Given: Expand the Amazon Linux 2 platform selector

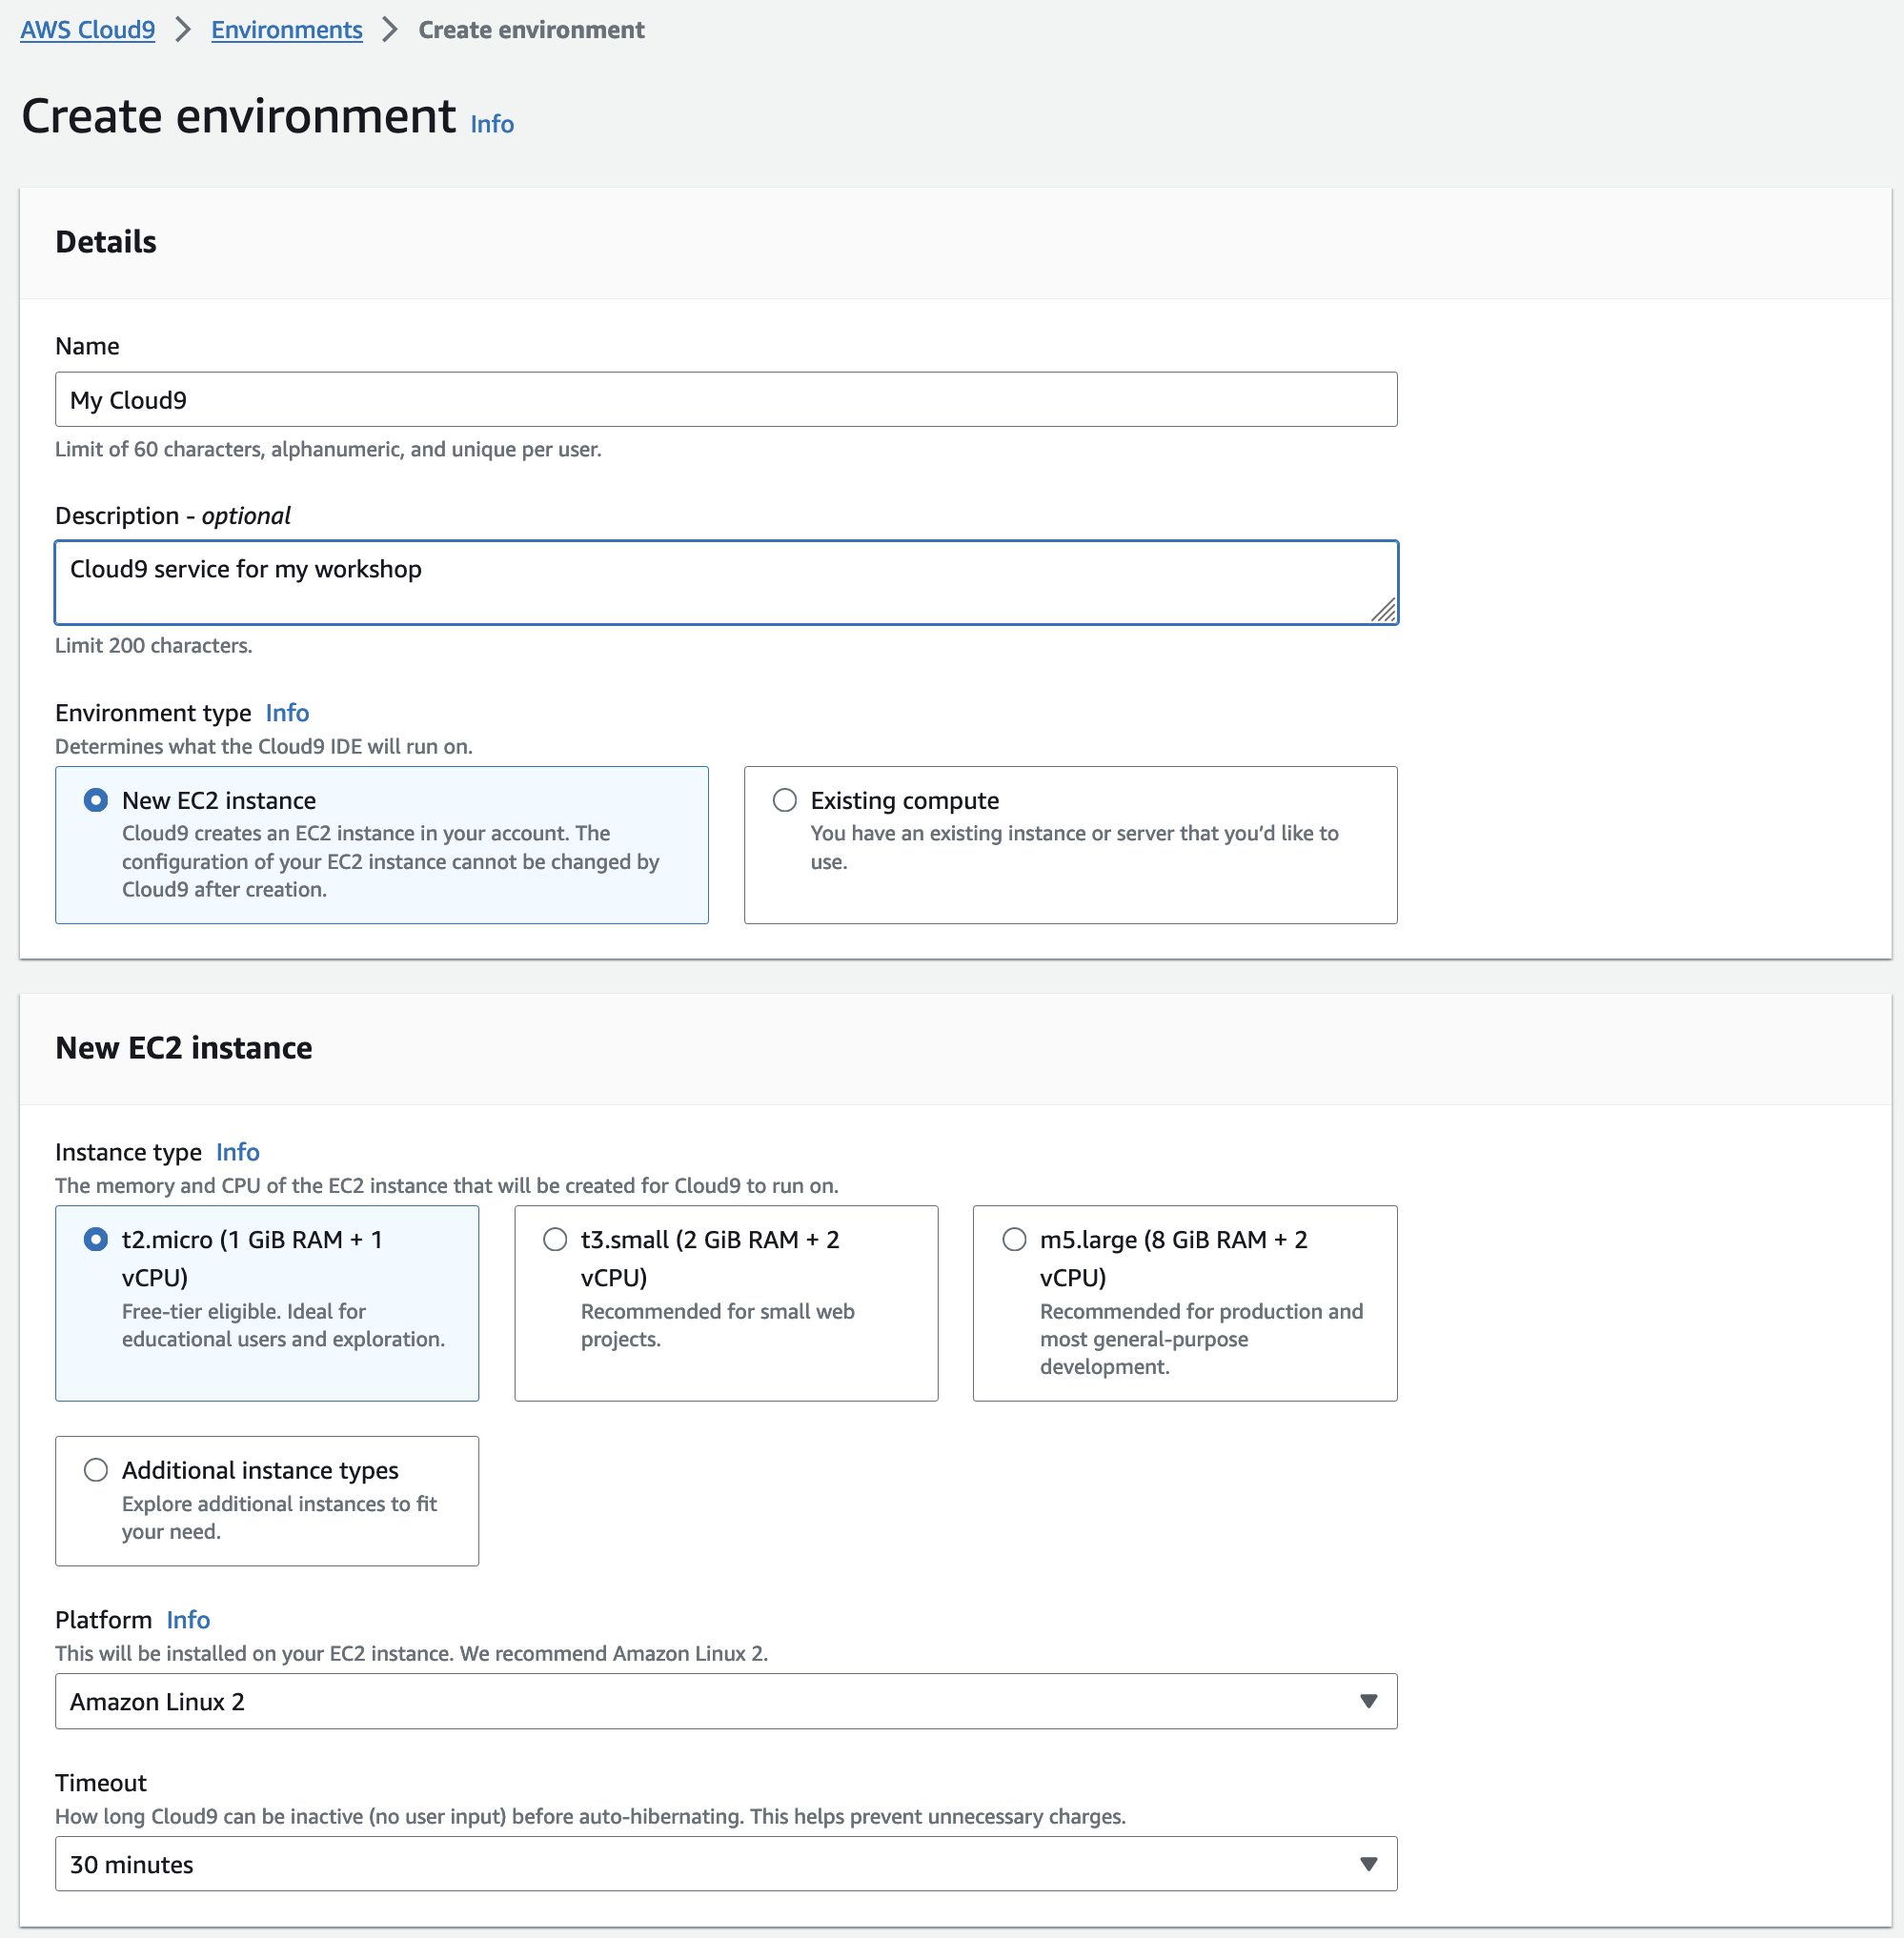Looking at the screenshot, I should click(726, 1701).
